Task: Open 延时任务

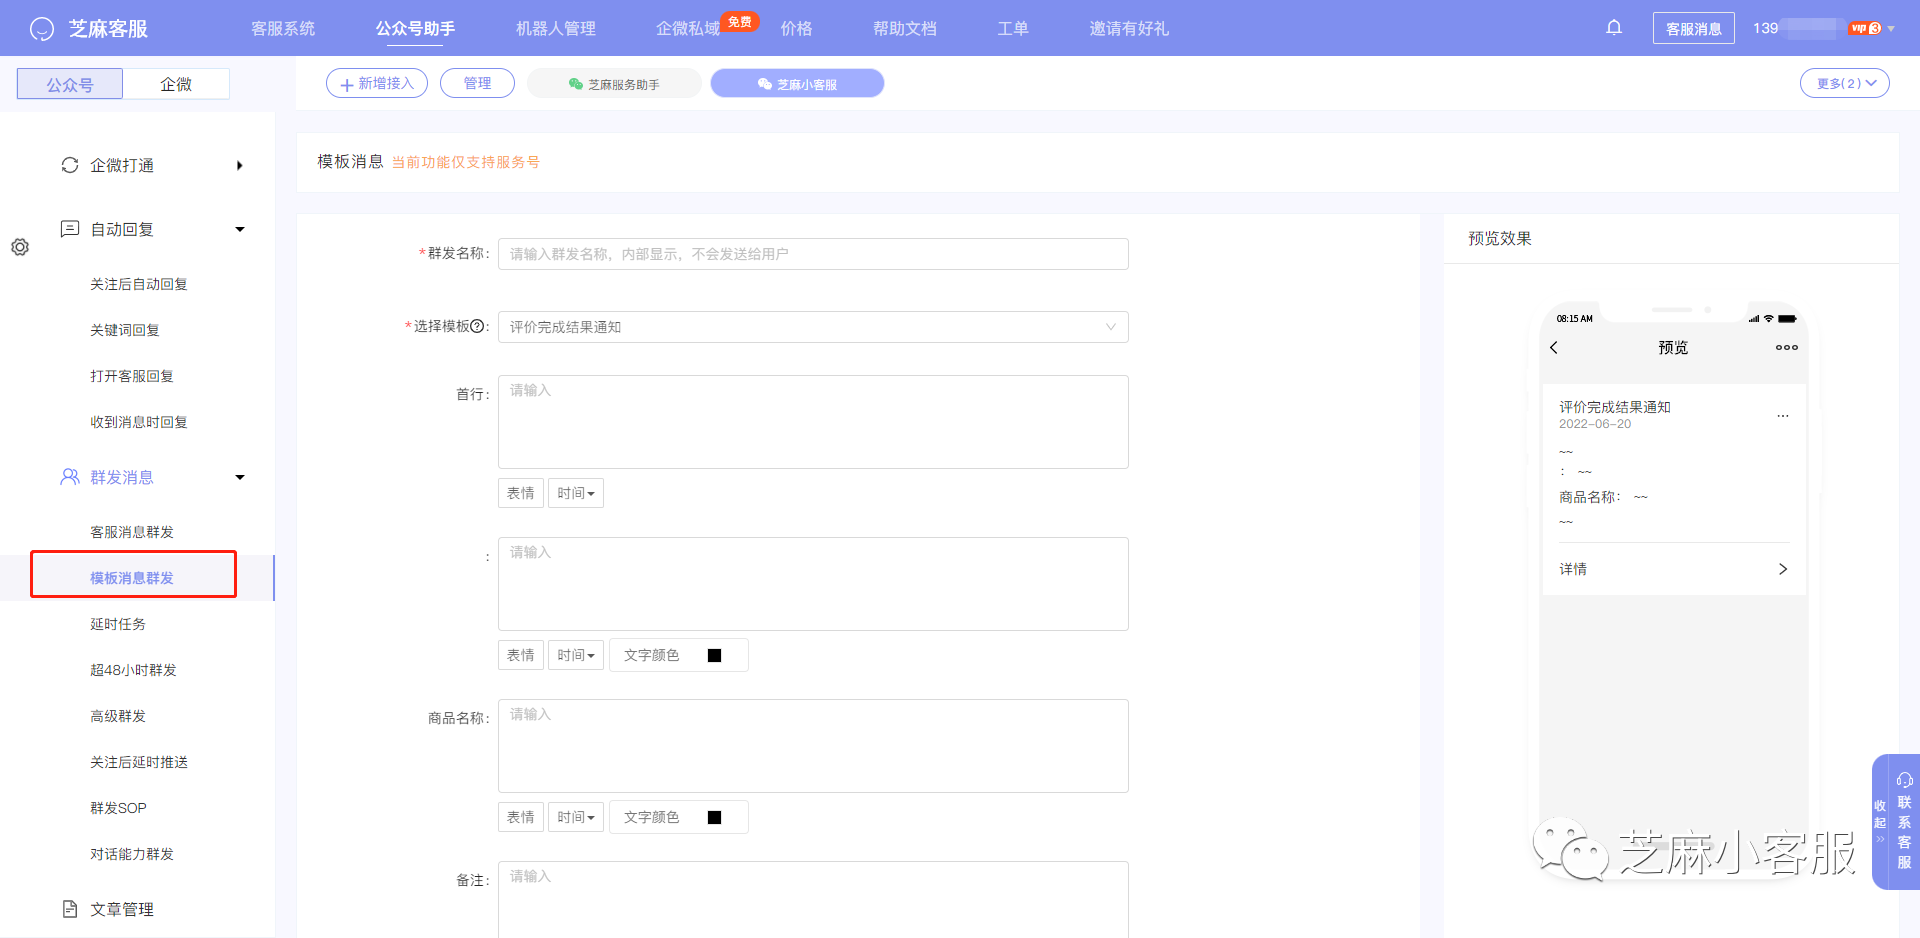Action: point(118,624)
